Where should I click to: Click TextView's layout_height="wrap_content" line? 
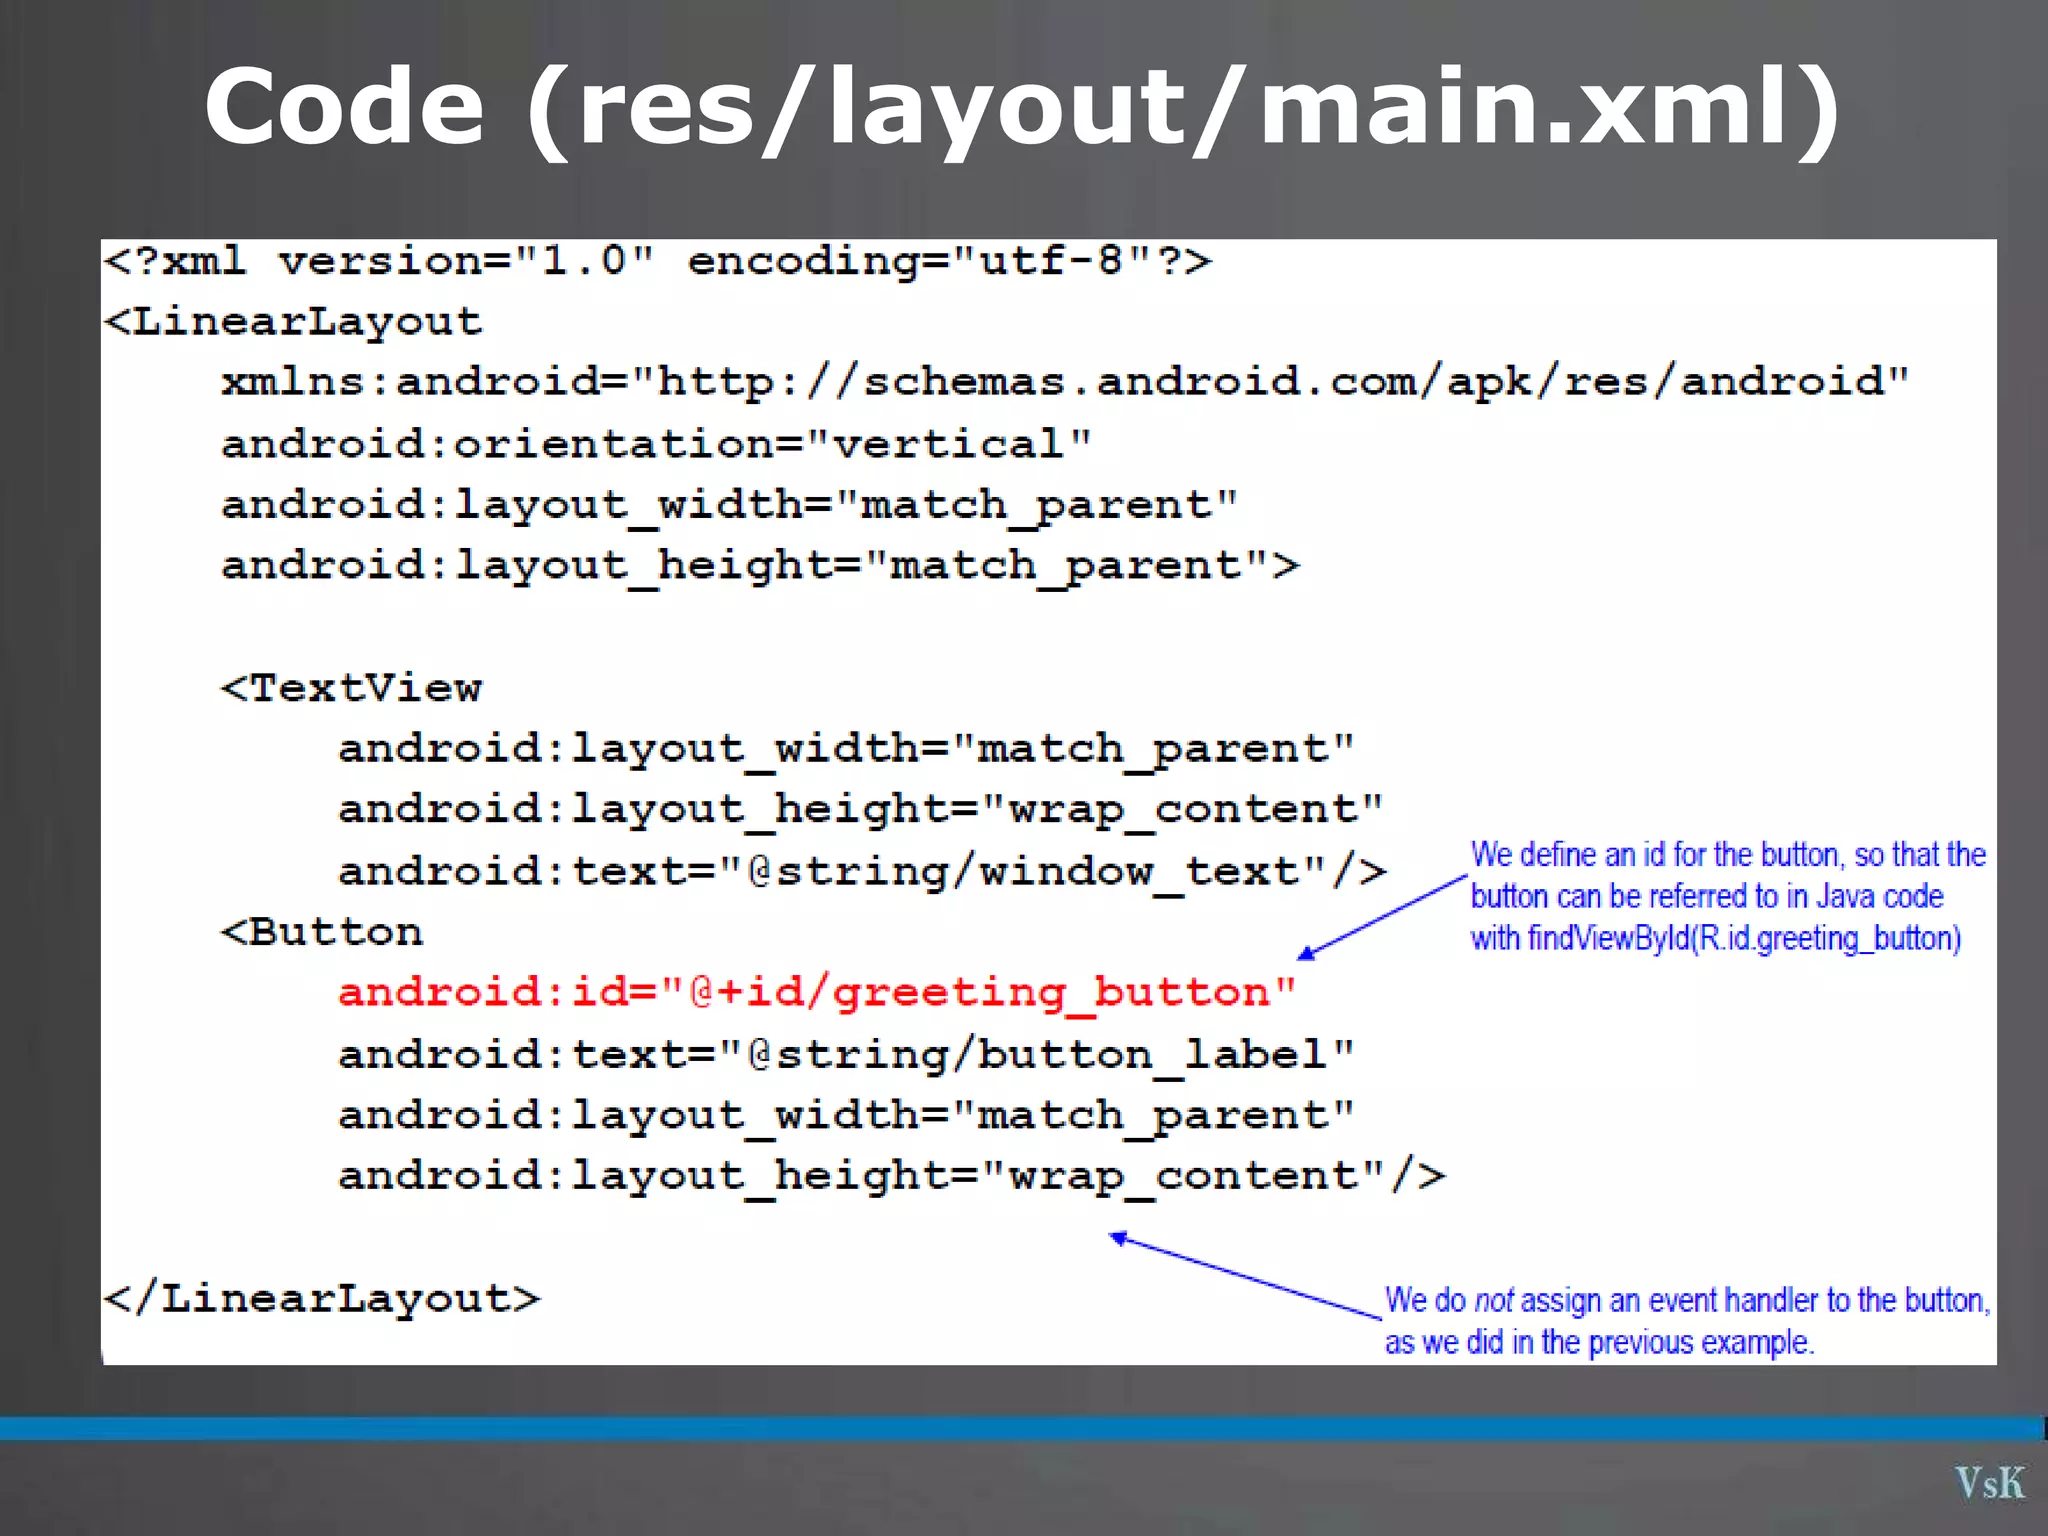[861, 811]
